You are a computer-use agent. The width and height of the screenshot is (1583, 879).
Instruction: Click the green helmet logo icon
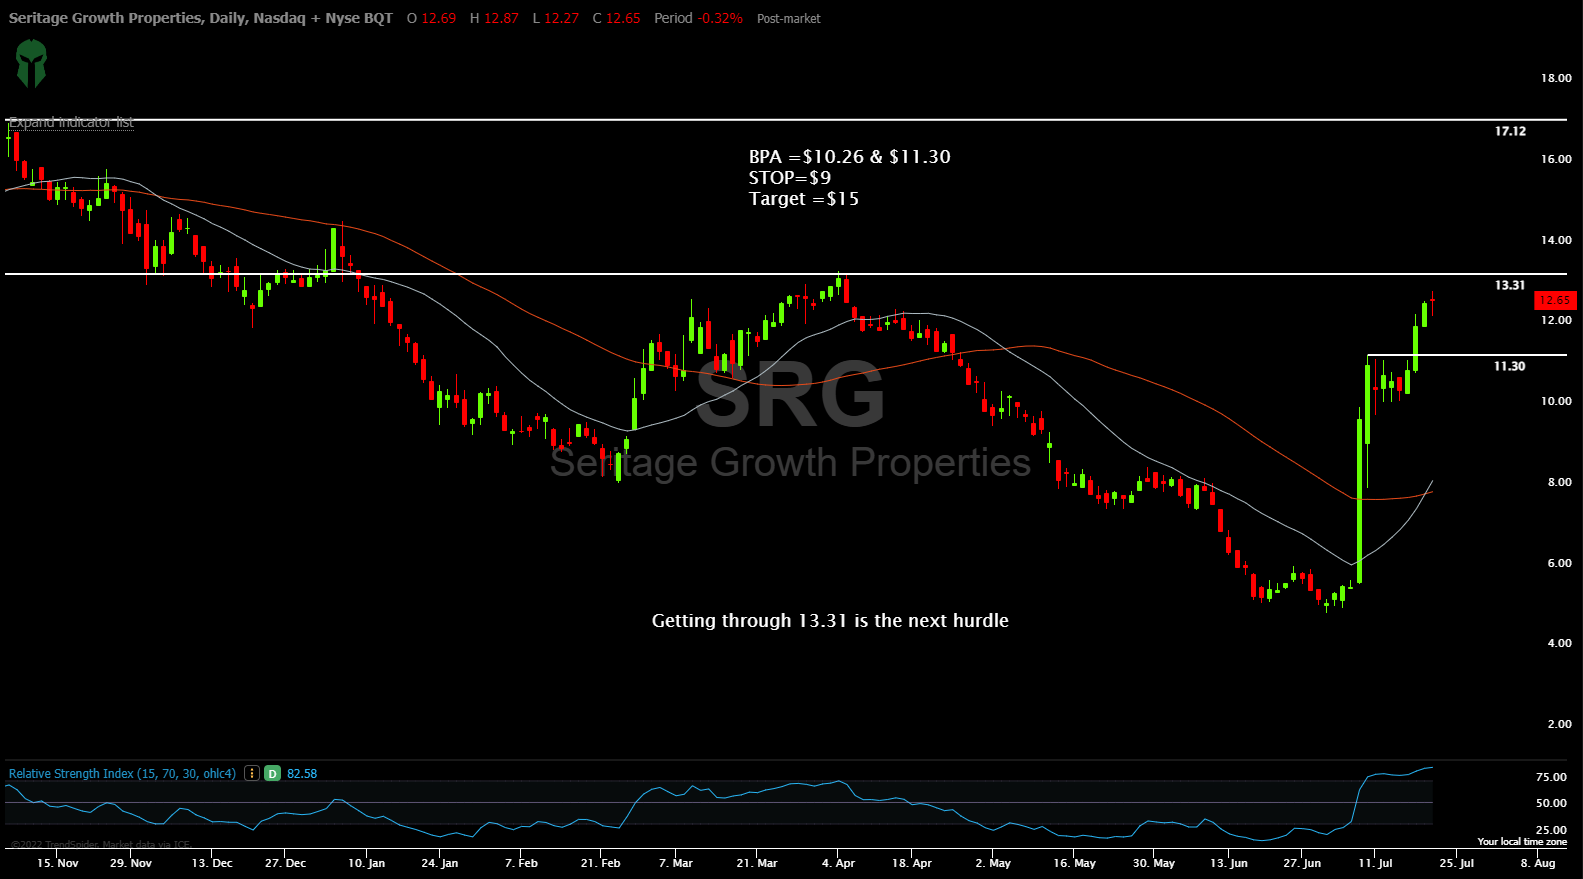(x=31, y=64)
